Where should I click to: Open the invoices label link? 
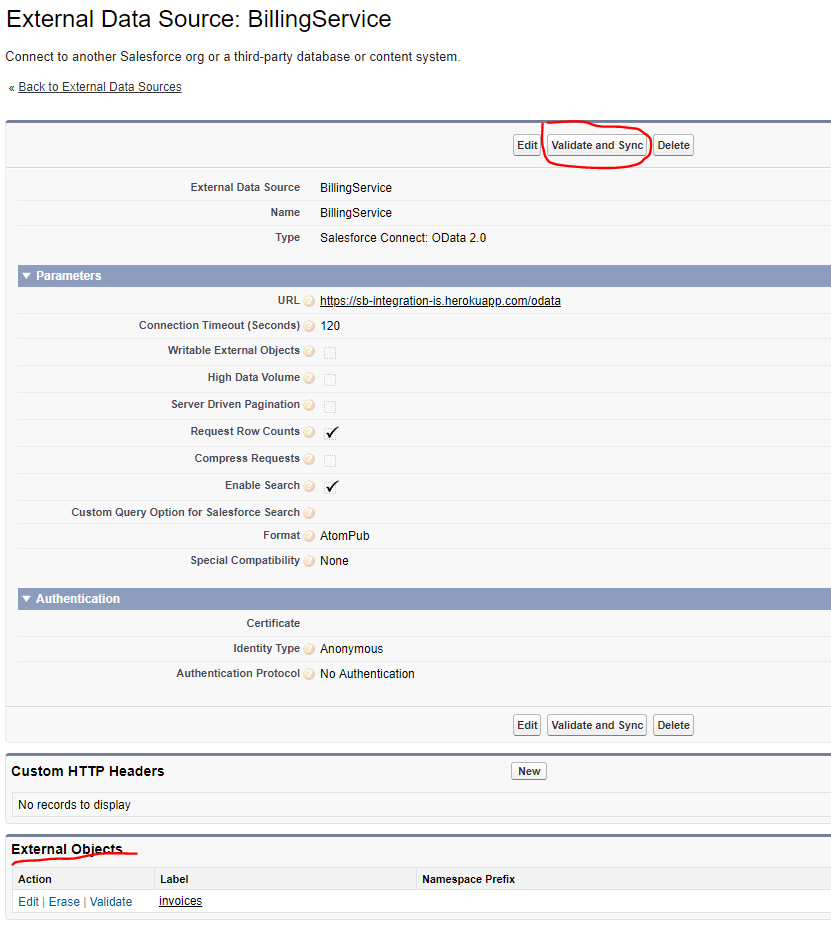pos(181,901)
